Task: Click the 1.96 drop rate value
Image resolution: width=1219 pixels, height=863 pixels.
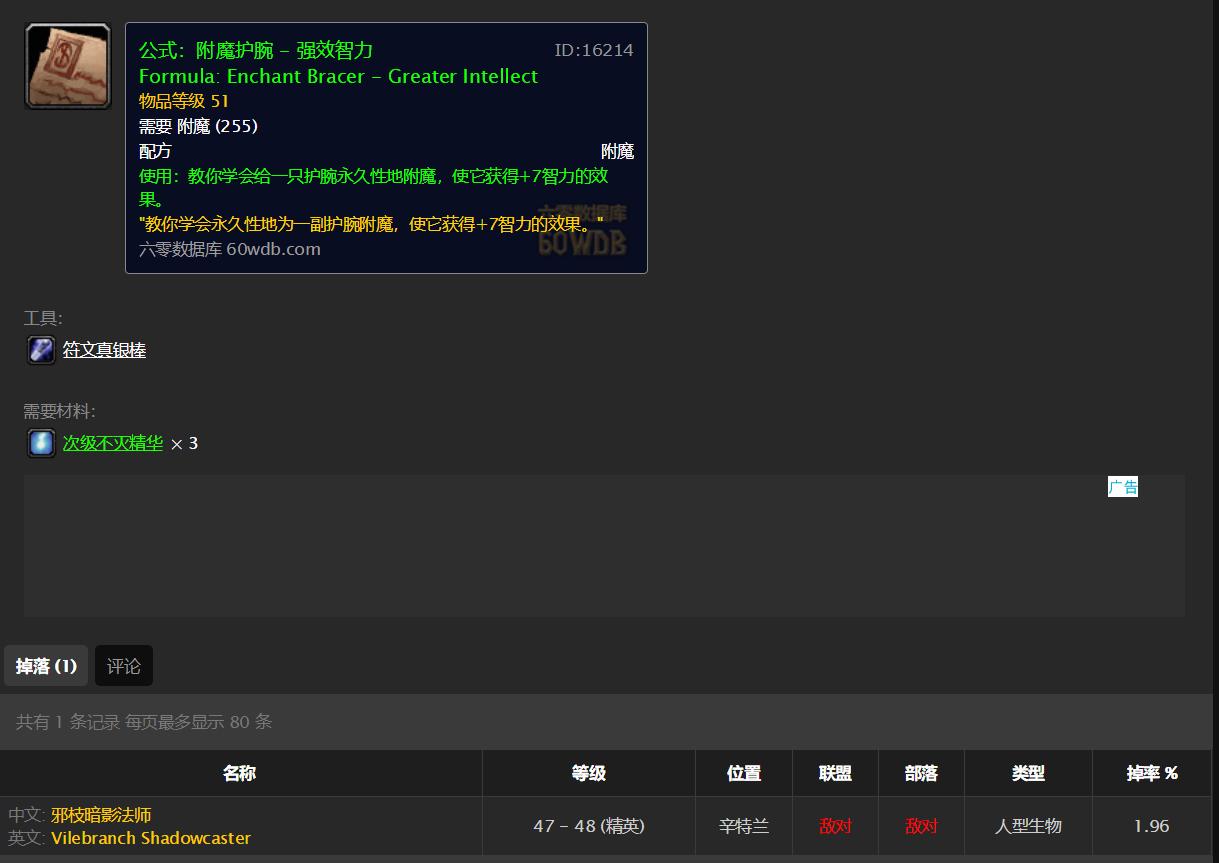Action: tap(1152, 826)
